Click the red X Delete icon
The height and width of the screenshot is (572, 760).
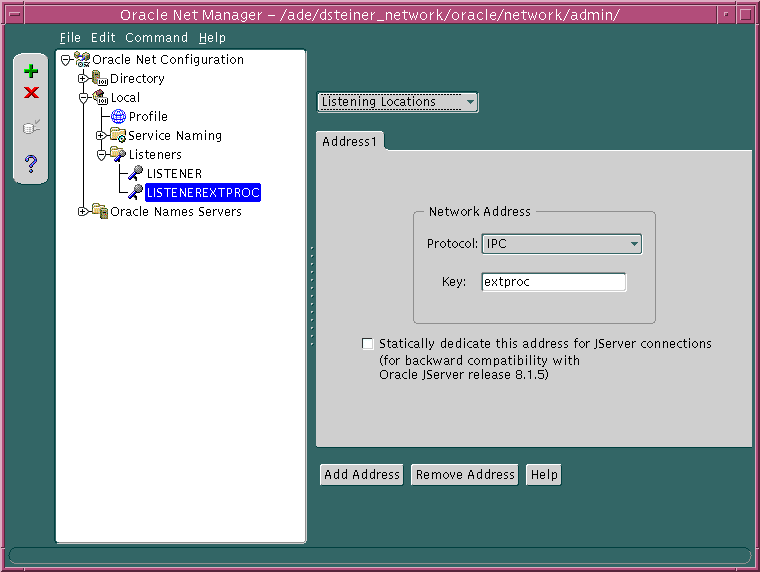(31, 93)
